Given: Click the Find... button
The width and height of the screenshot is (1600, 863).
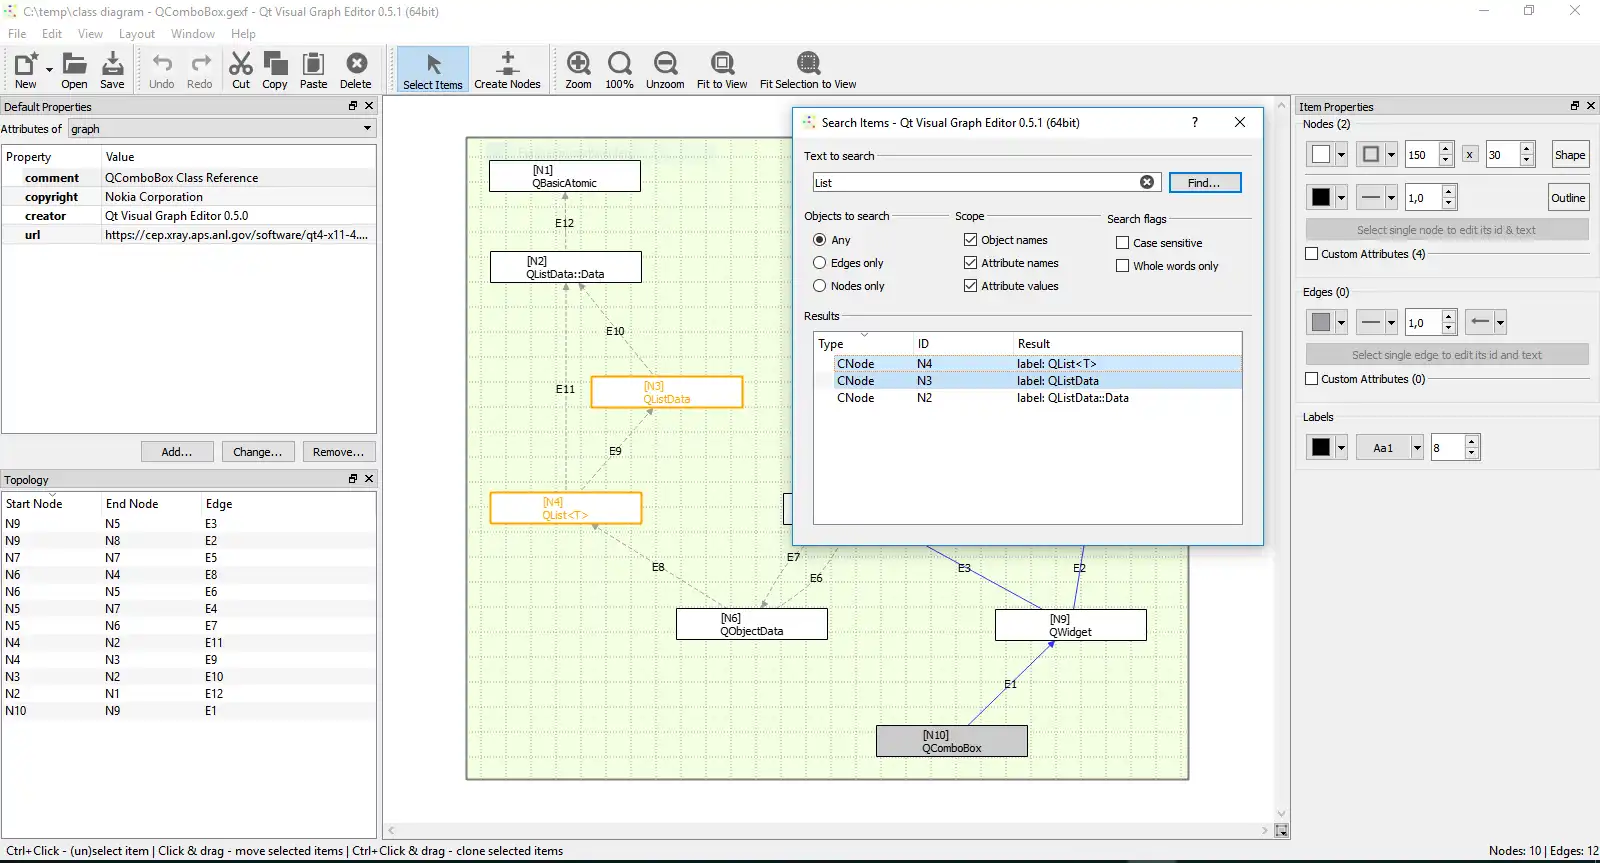Looking at the screenshot, I should tap(1204, 183).
